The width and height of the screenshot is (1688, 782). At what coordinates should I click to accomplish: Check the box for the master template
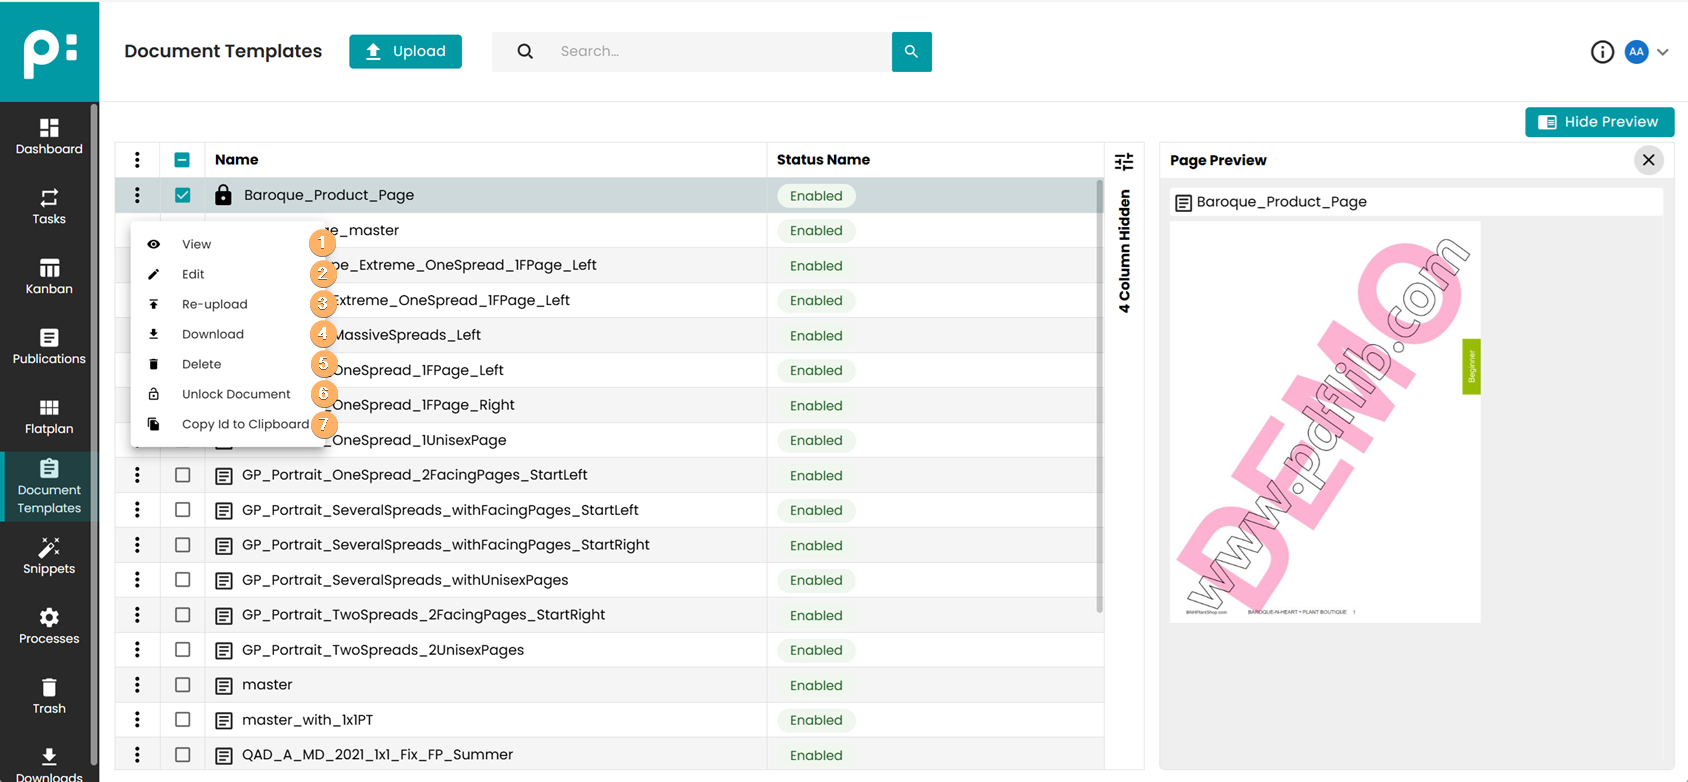point(182,685)
